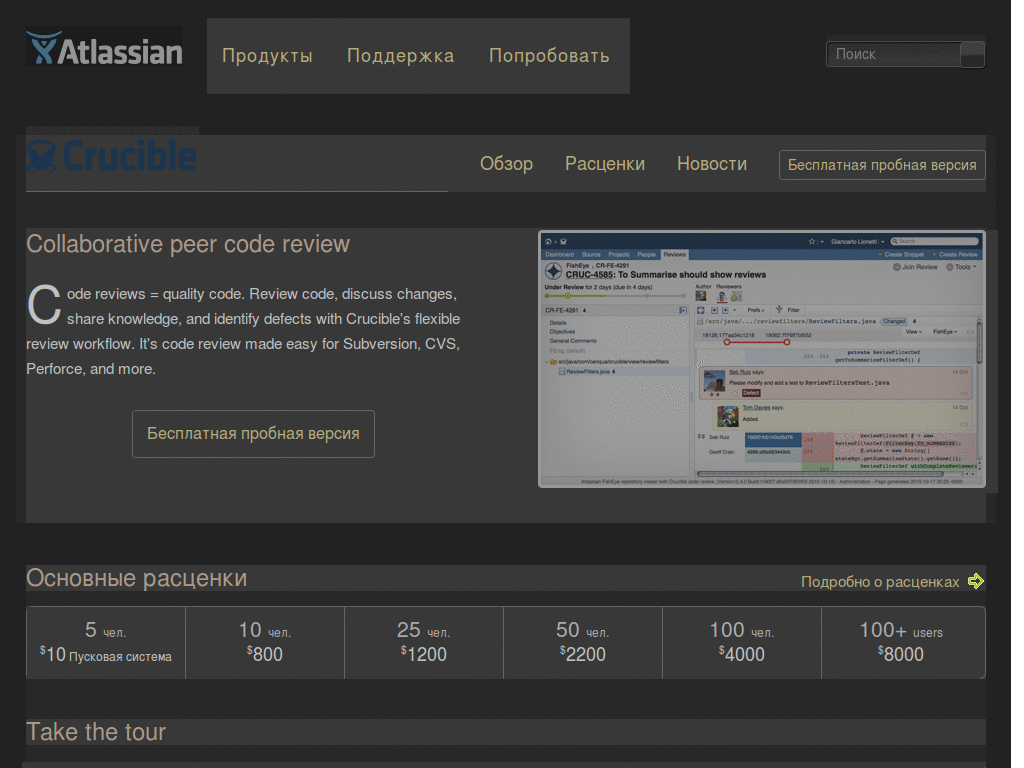Image resolution: width=1024 pixels, height=768 pixels.
Task: Click the Atlassian logo
Action: click(x=104, y=48)
